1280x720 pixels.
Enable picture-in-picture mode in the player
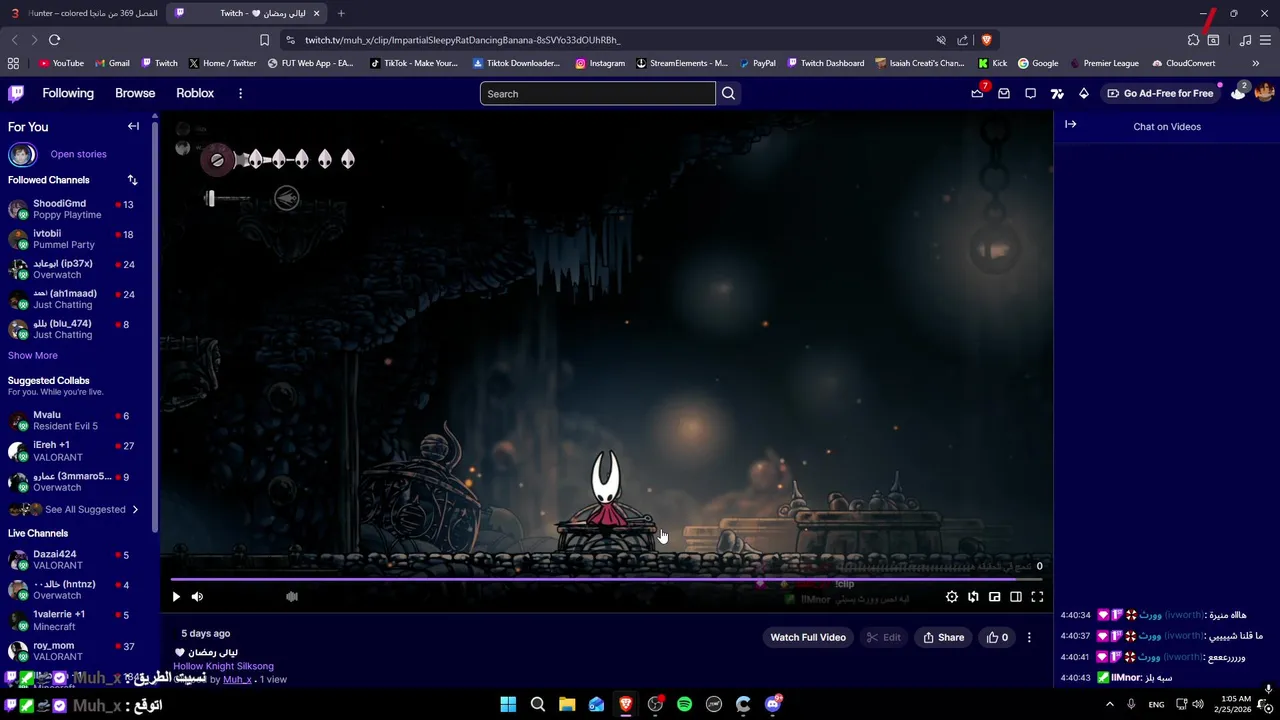[x=995, y=597]
